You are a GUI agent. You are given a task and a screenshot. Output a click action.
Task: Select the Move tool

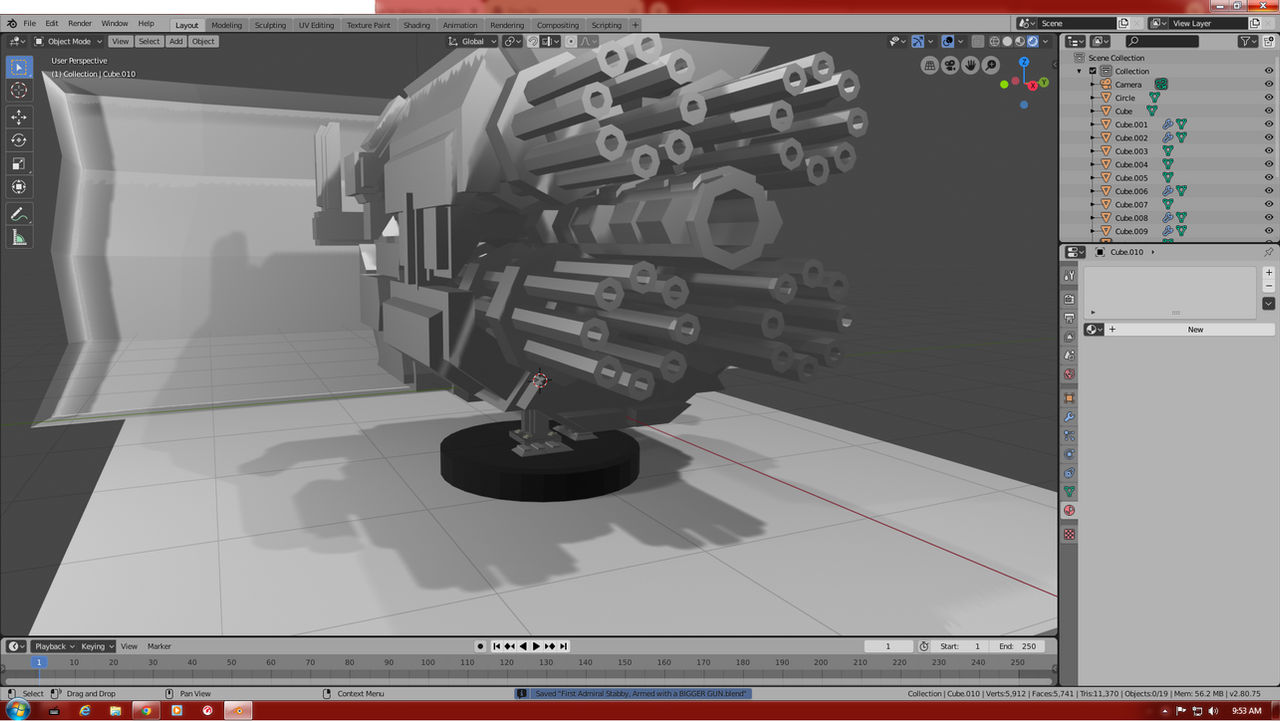19,117
